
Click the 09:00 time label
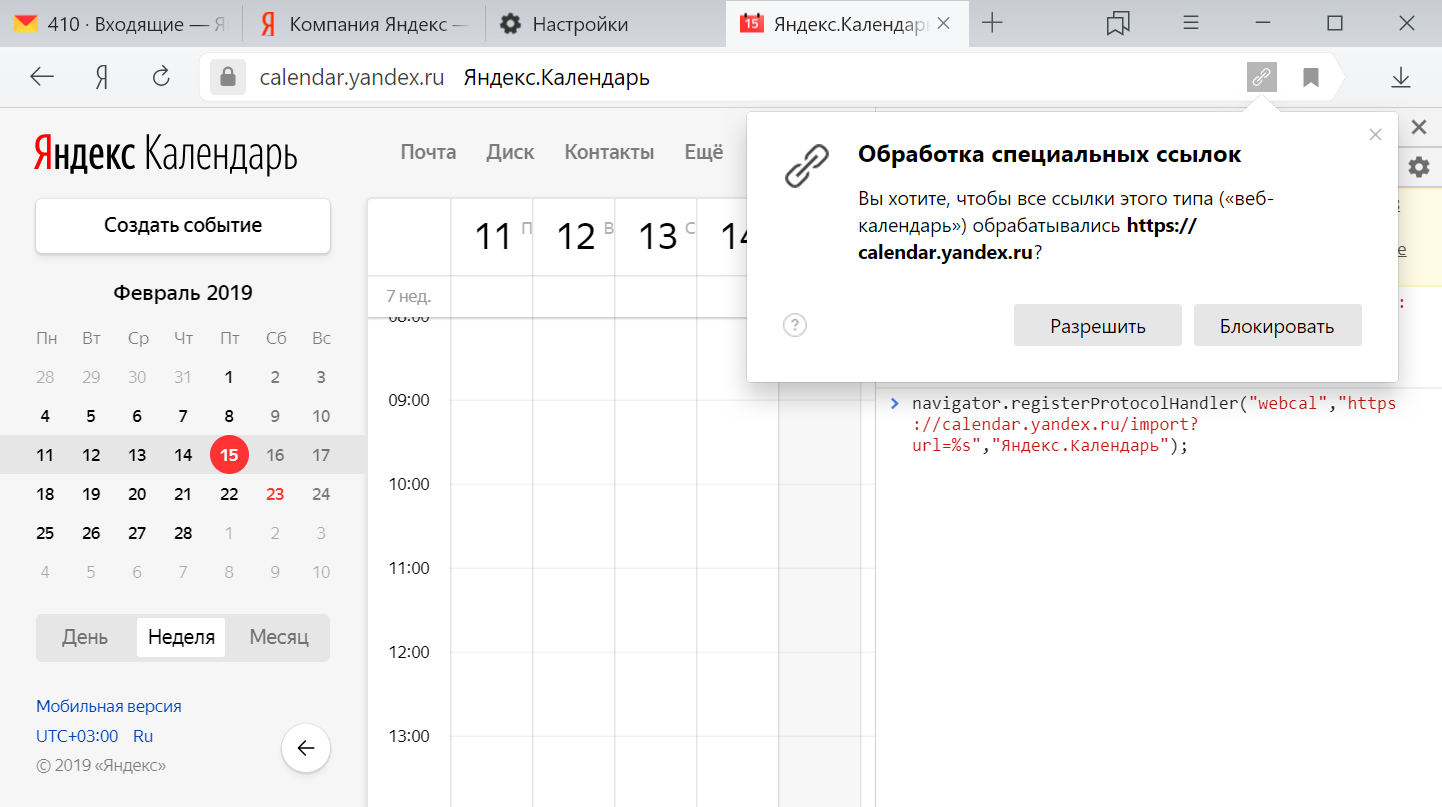coord(408,400)
